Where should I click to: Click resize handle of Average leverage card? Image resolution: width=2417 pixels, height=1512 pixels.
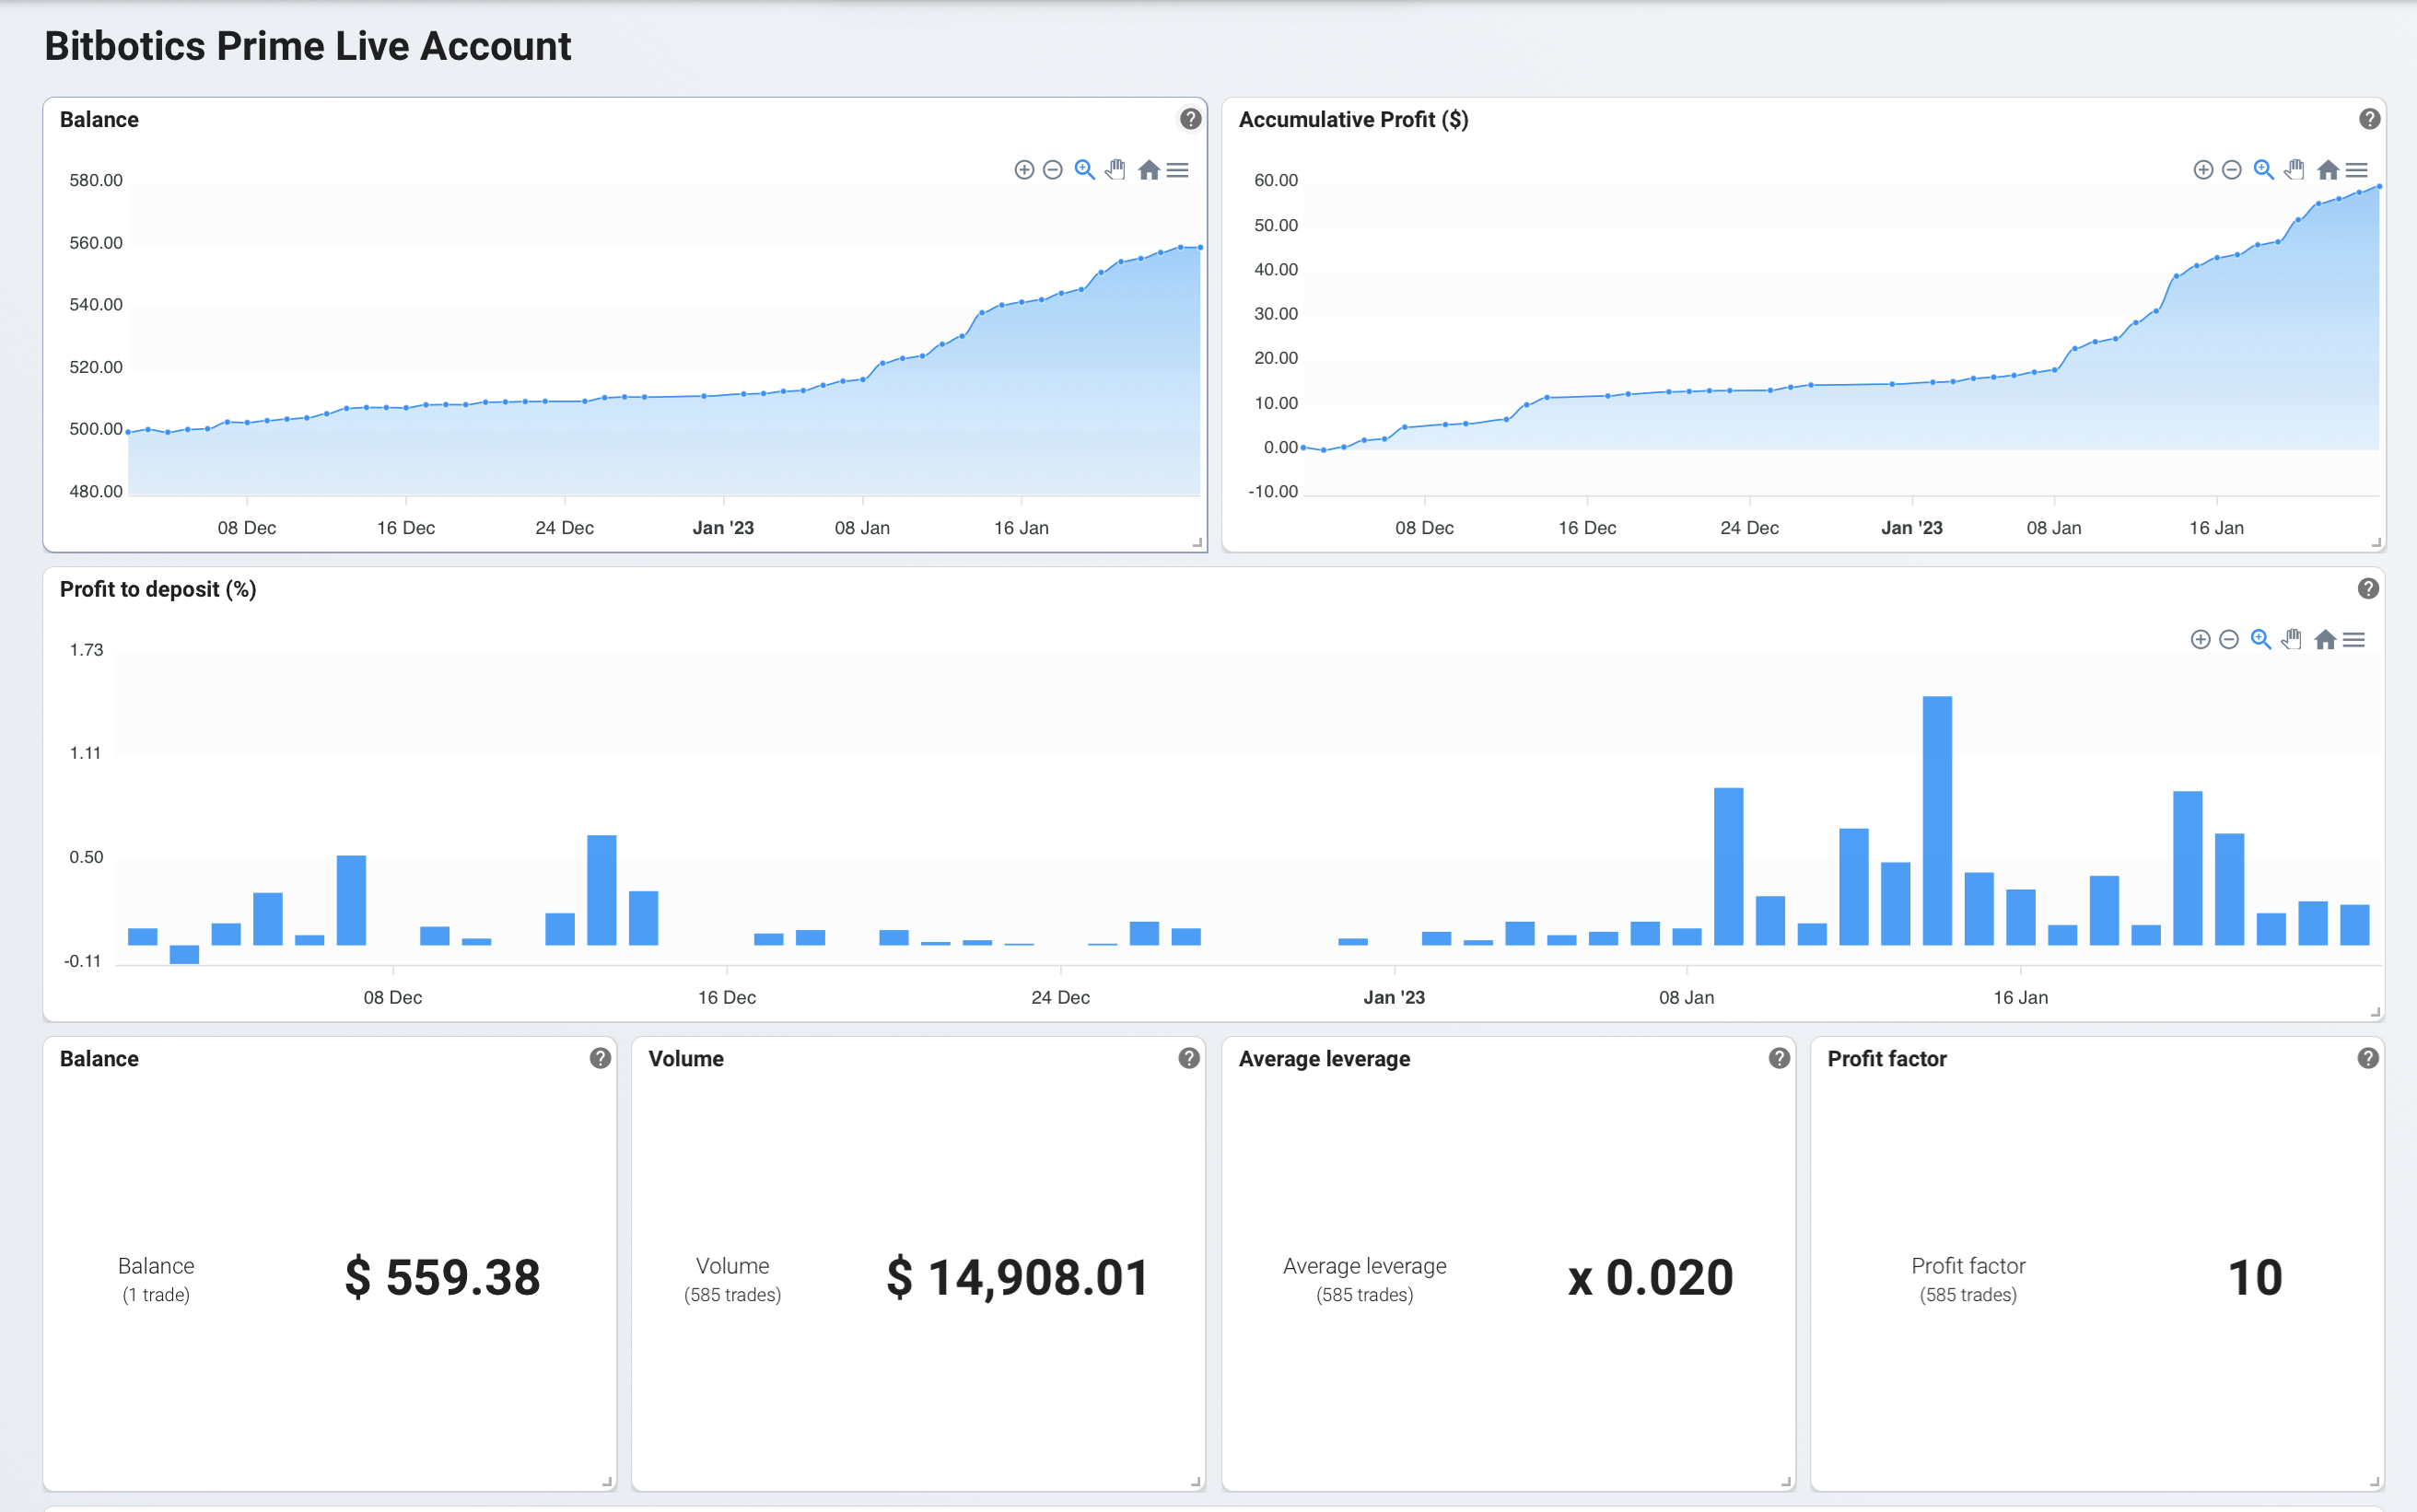1786,1482
